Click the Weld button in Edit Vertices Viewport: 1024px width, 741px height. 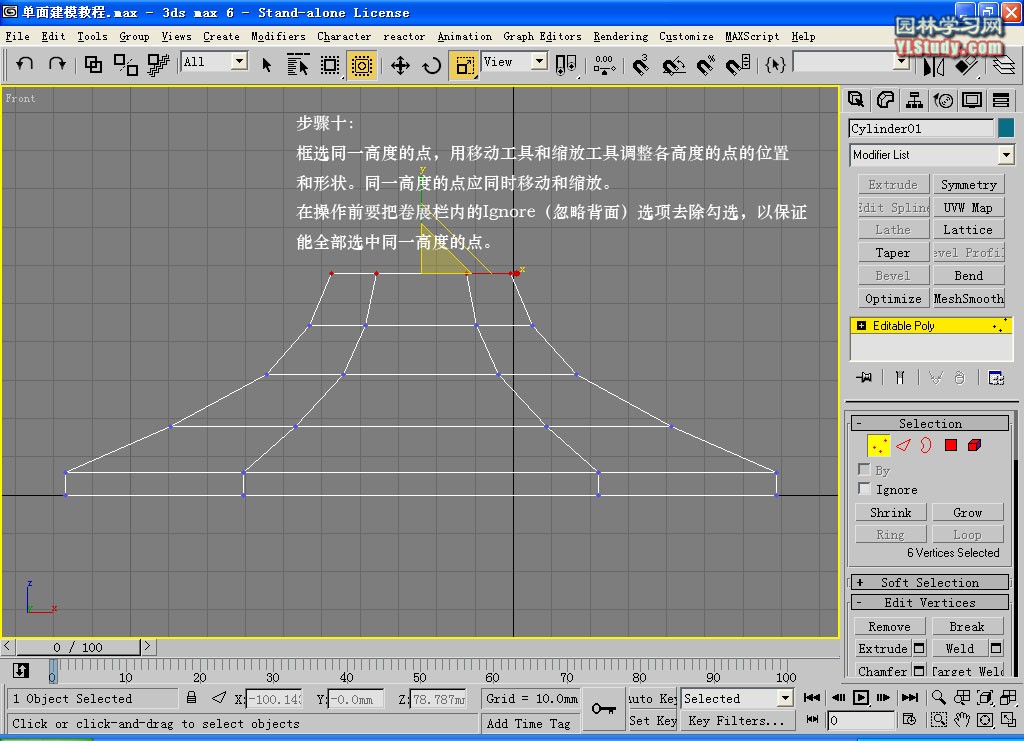click(x=960, y=648)
